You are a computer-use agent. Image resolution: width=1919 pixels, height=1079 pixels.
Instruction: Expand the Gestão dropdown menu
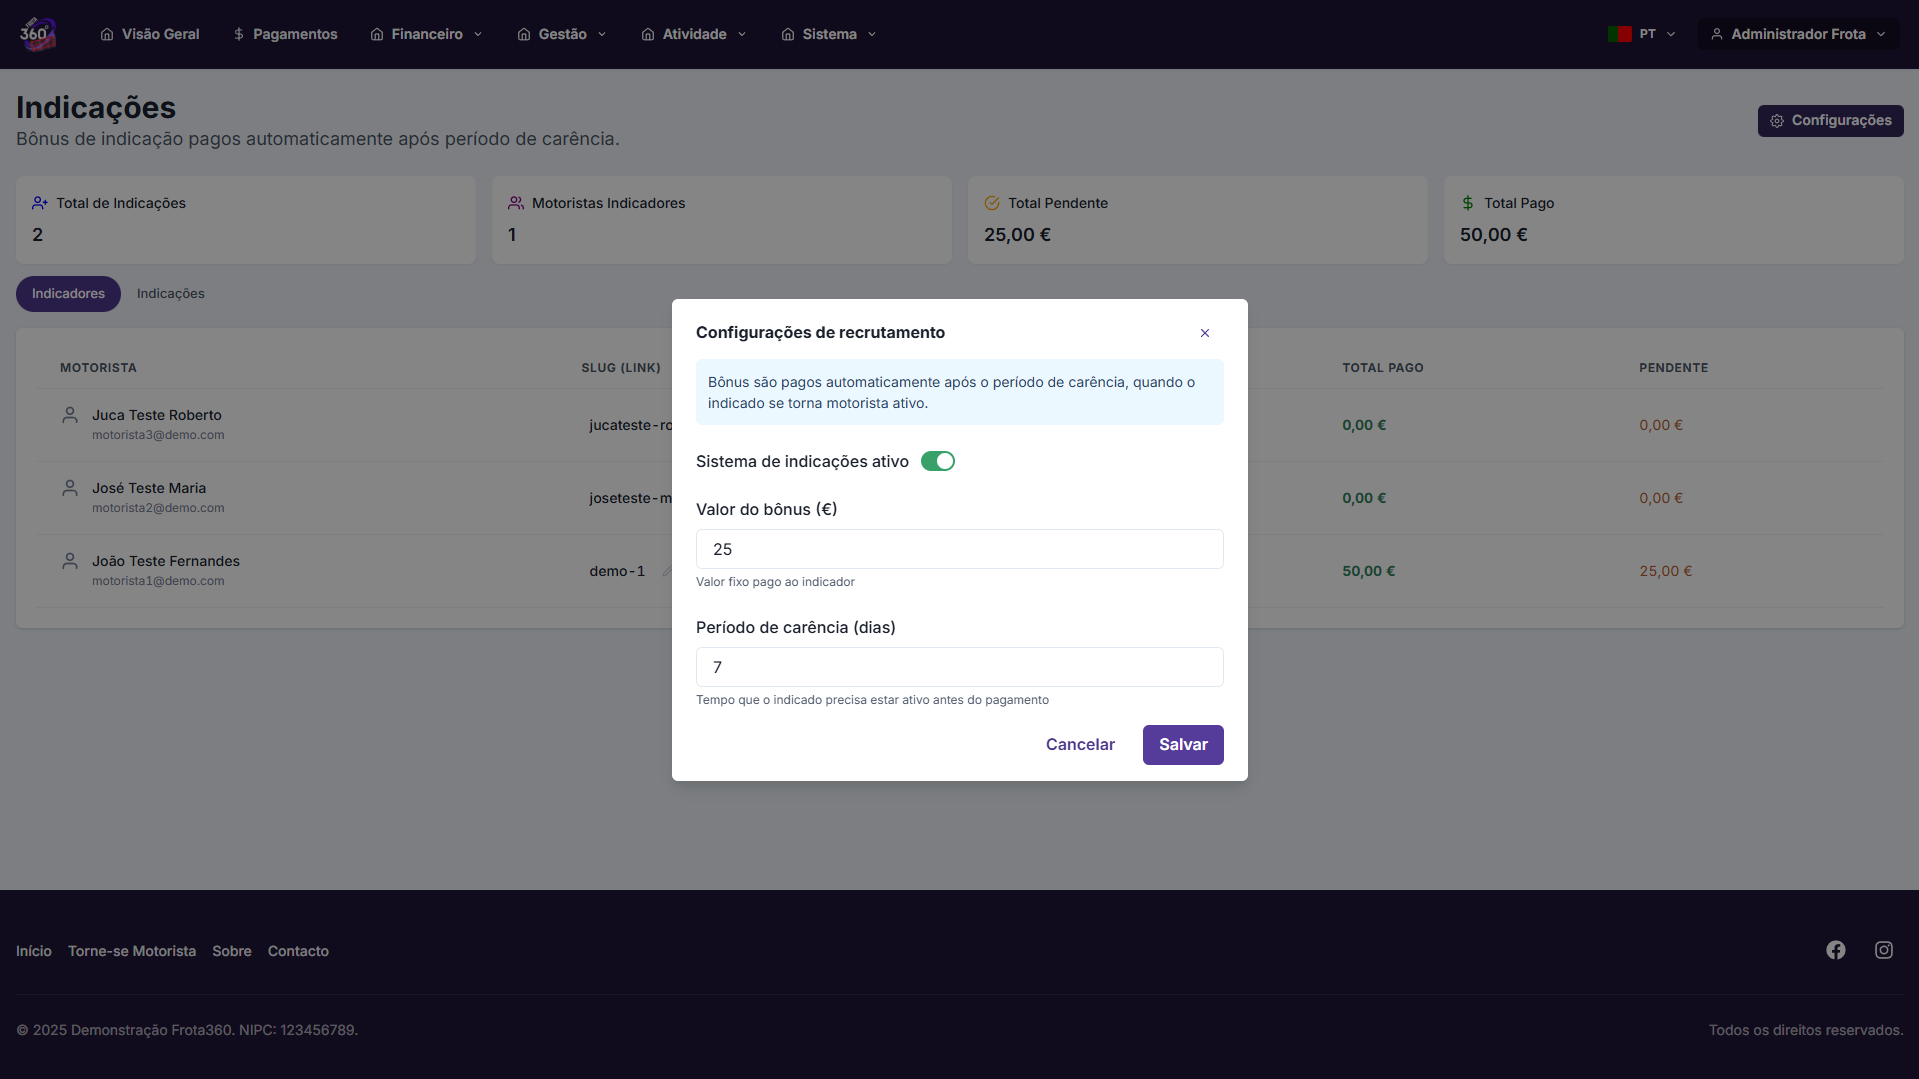point(562,34)
